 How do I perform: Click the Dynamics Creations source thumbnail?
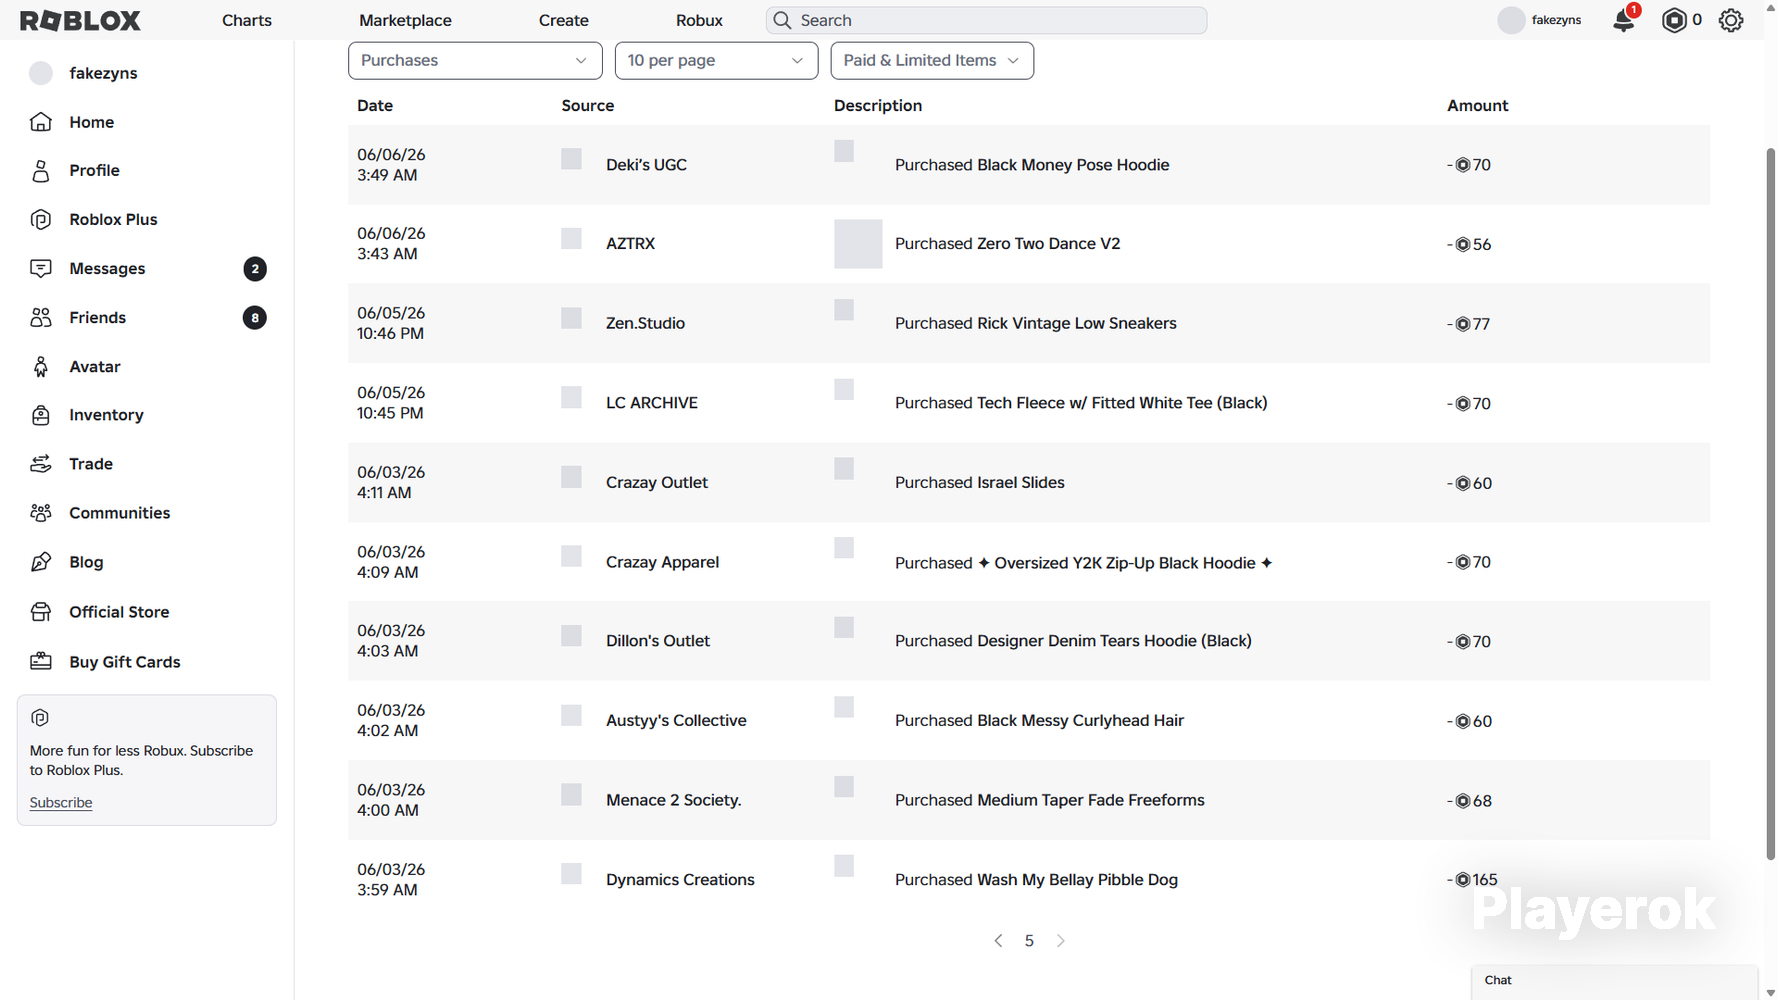[x=571, y=874]
